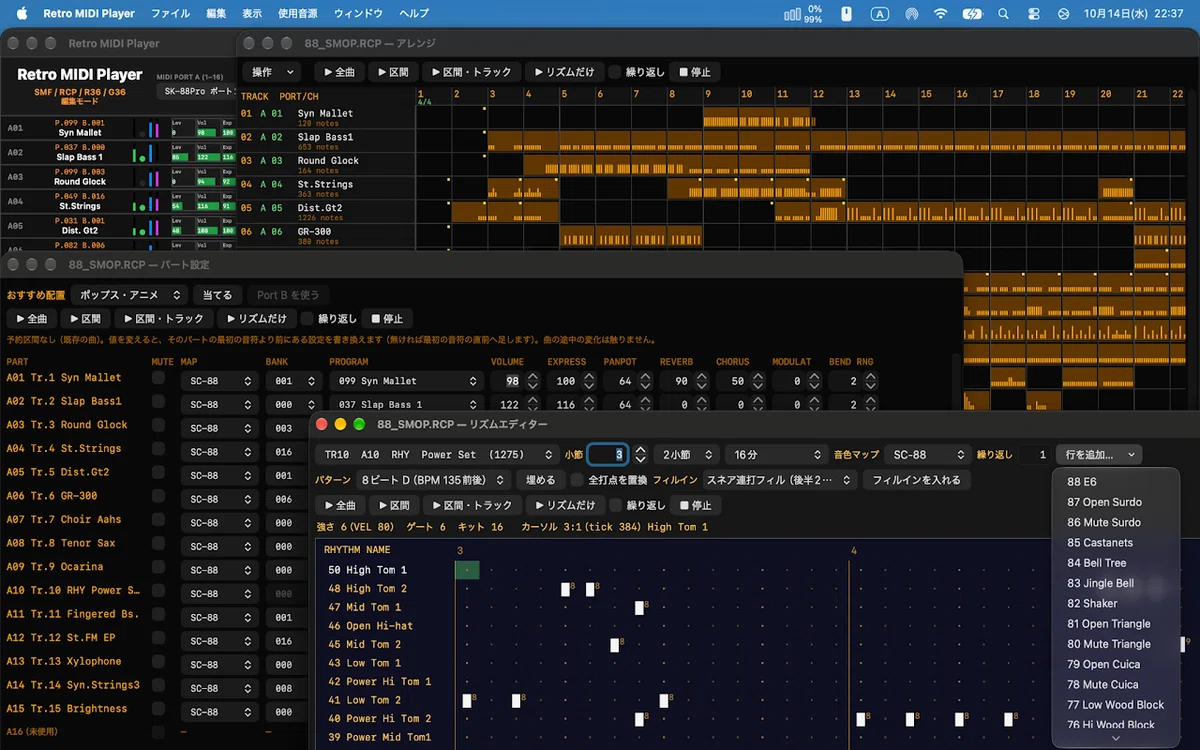The height and width of the screenshot is (750, 1200).
Task: Click the 小節 stepper arrows in Rhythm Editor
Action: pyautogui.click(x=640, y=454)
